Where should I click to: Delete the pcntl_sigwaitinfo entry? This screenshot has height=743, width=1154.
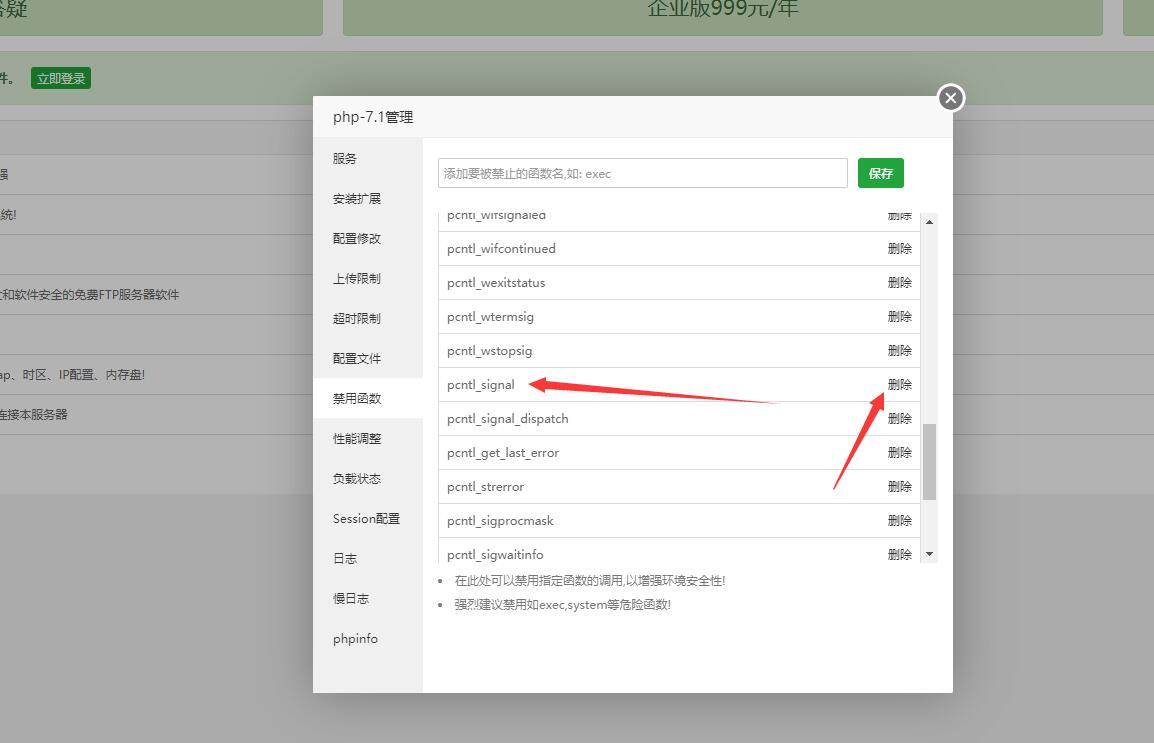(899, 553)
